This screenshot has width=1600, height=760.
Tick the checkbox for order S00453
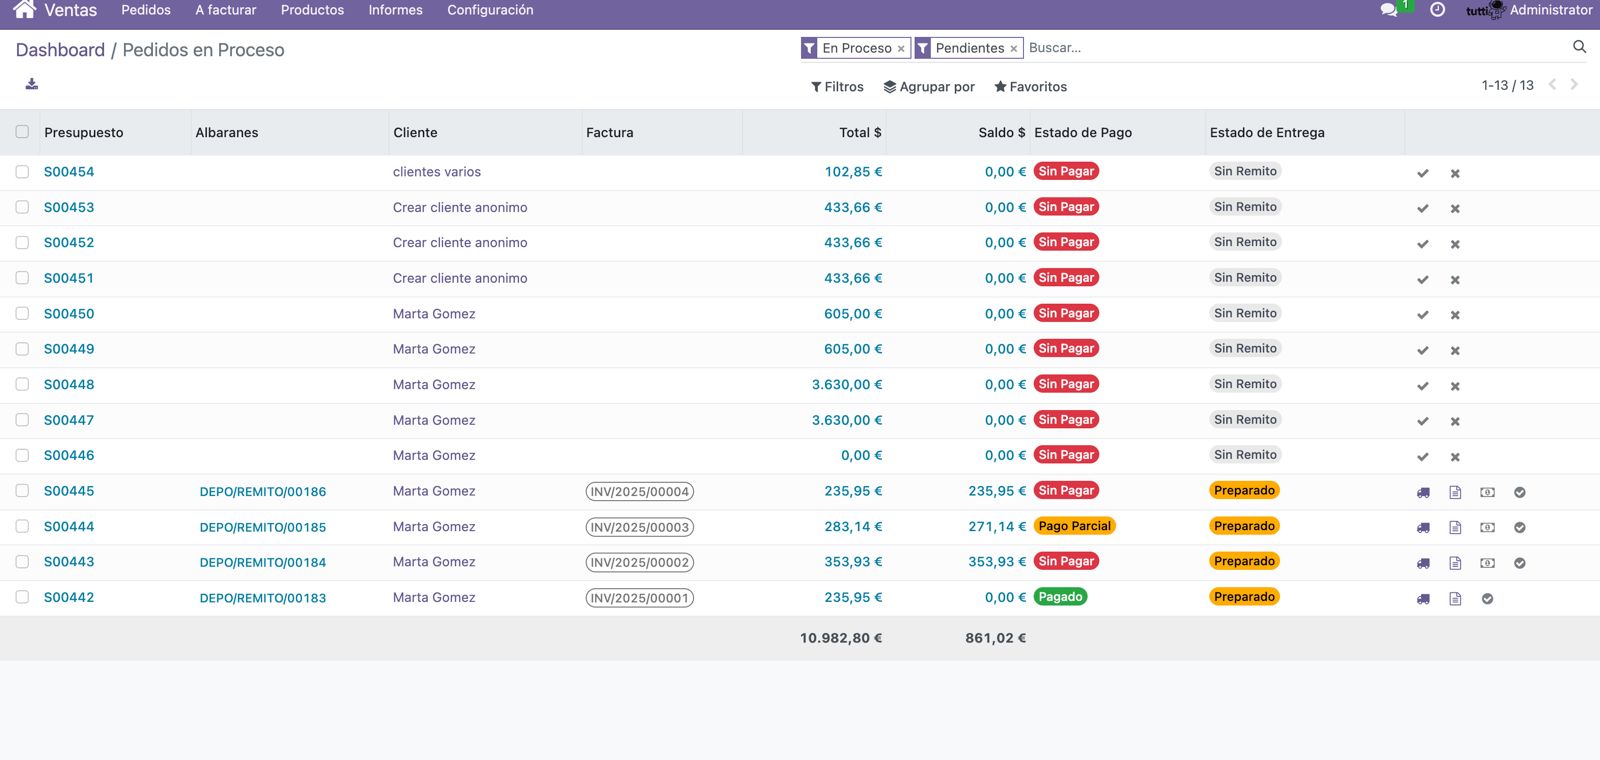tap(22, 207)
